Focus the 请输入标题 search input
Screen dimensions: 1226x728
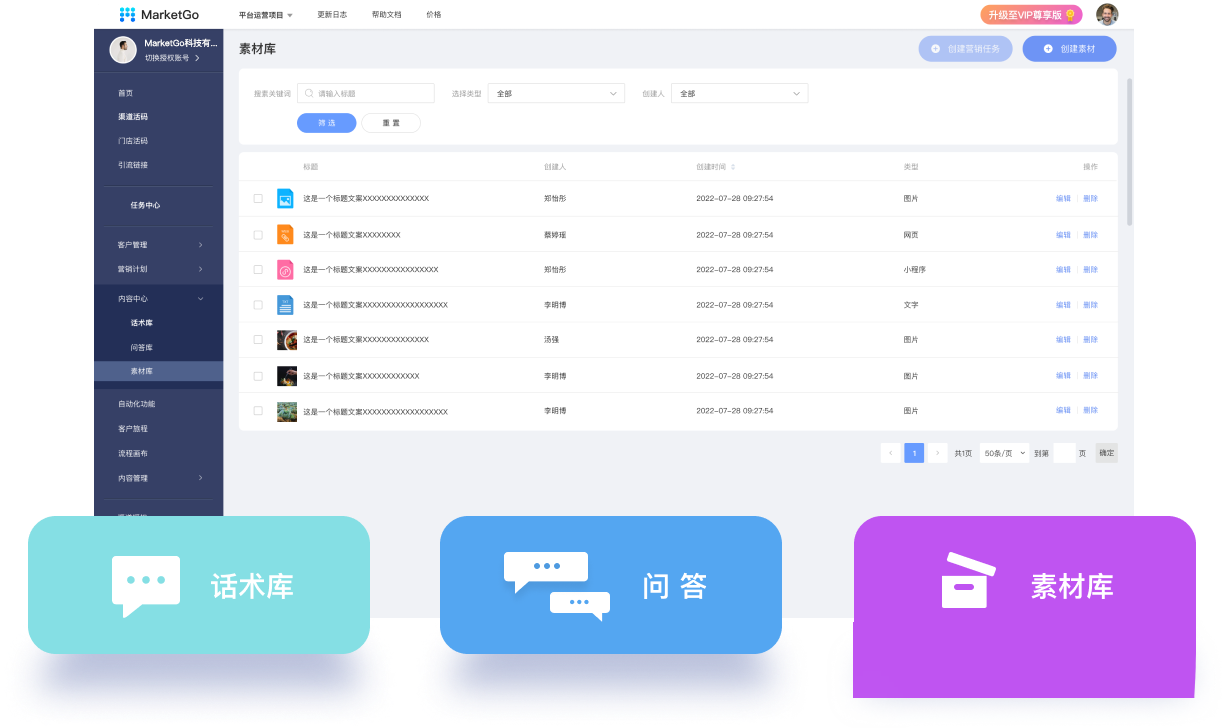pos(366,93)
